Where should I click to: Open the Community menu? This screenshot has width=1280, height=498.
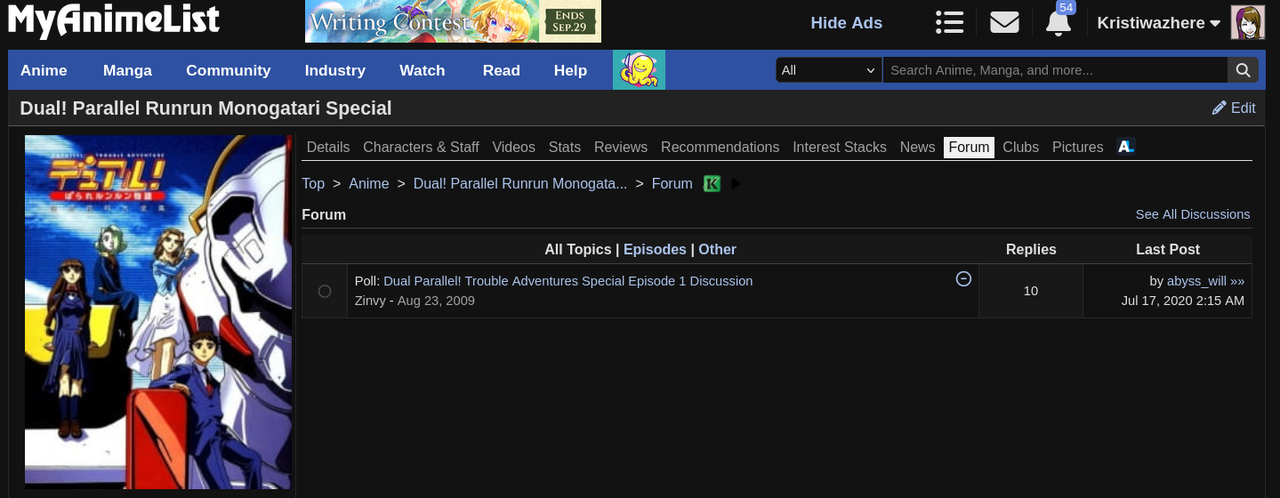[228, 70]
